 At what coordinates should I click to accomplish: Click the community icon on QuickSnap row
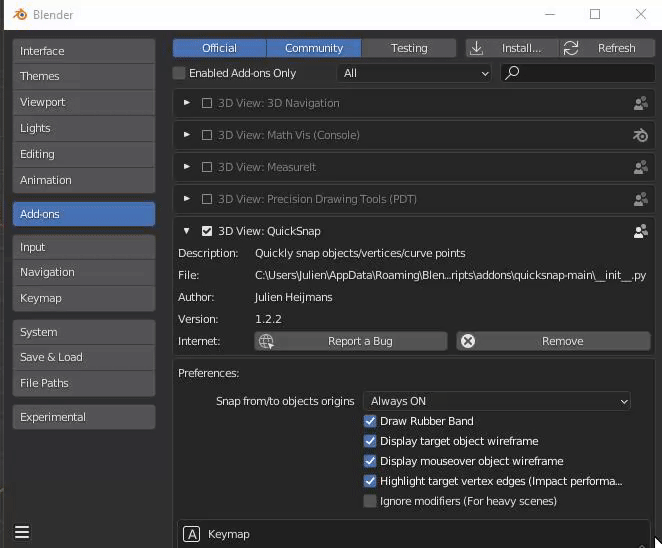640,231
